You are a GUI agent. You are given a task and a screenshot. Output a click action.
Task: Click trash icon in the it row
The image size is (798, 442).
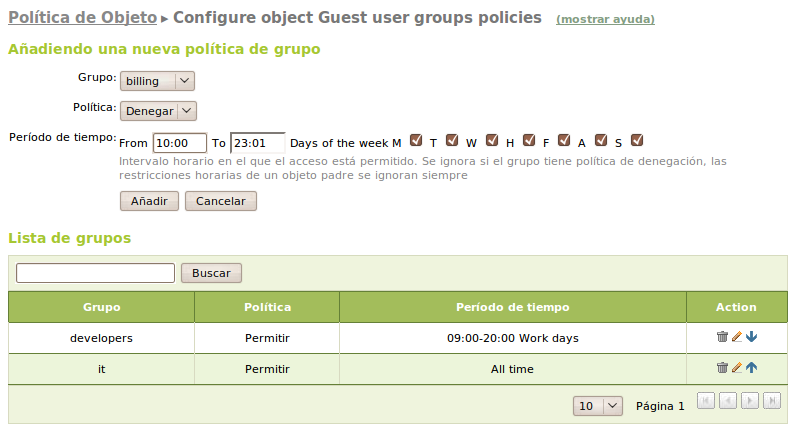[722, 368]
